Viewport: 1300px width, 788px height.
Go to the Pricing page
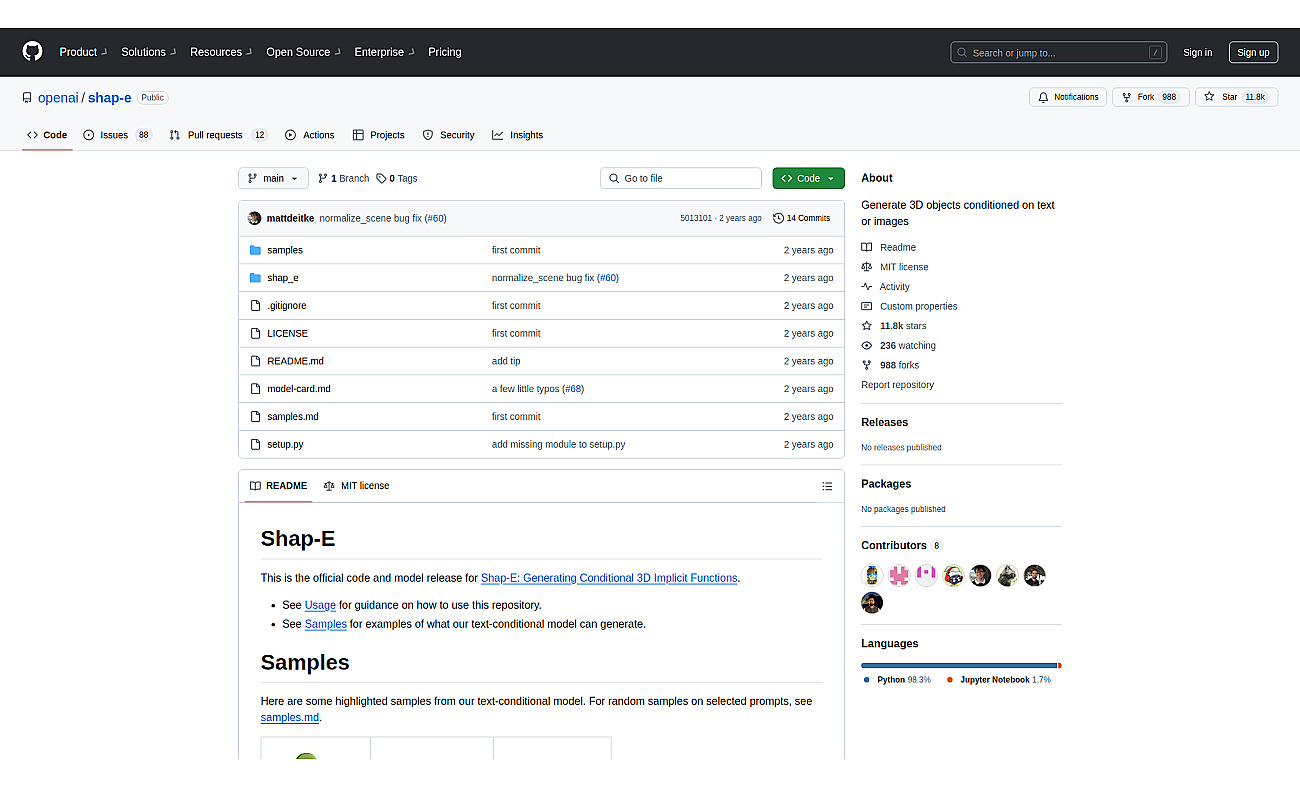[445, 52]
